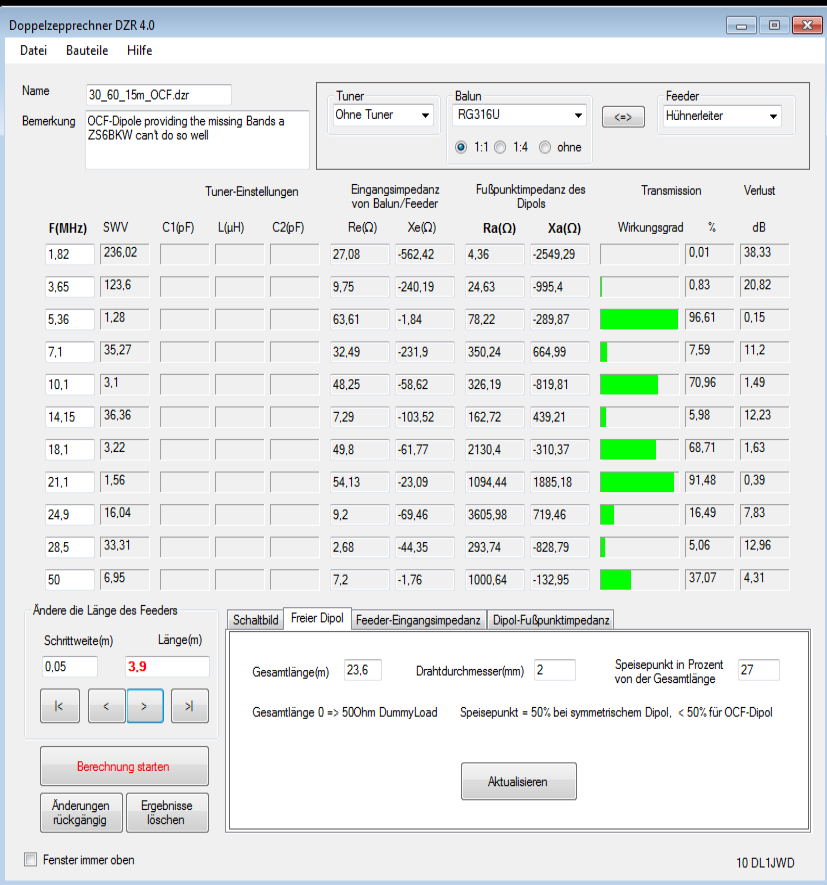The width and height of the screenshot is (827, 885).
Task: Select the 1:4 balun ratio
Action: [x=501, y=147]
